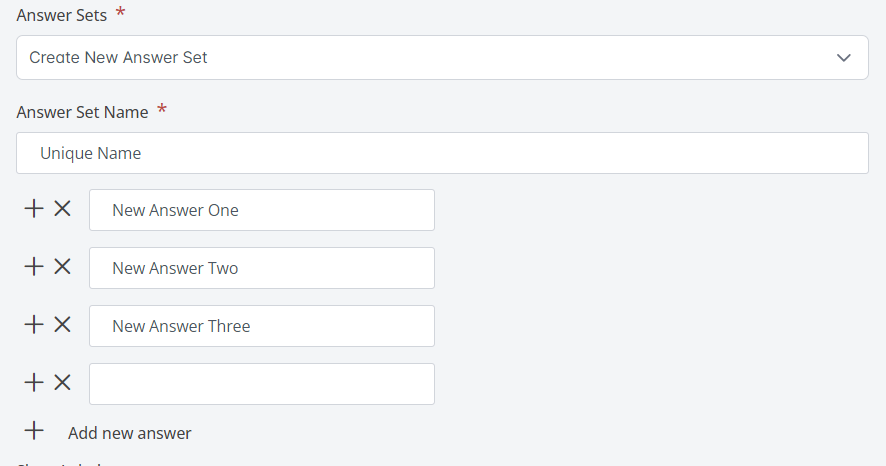The height and width of the screenshot is (466, 886).
Task: Focus the Unique Name text field
Action: coord(442,153)
